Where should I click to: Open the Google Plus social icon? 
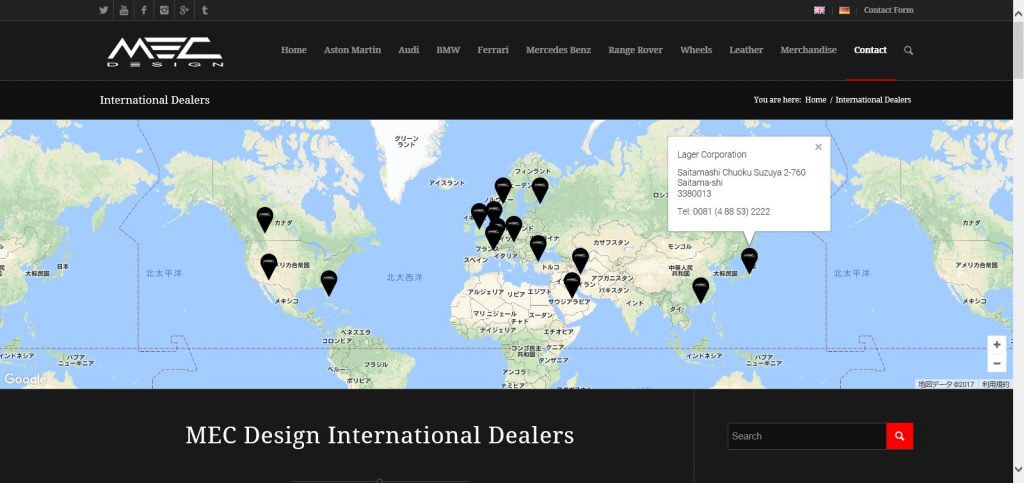(184, 10)
